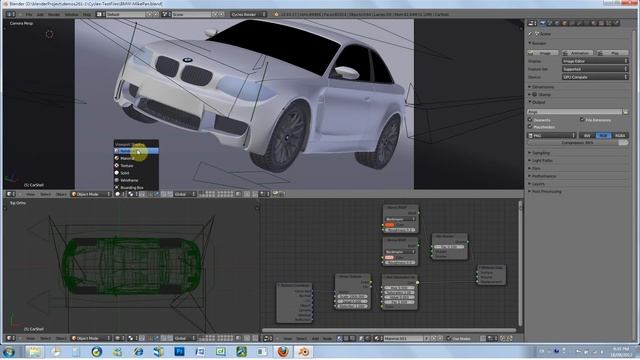
Task: Click the node editor horizontal scrollbar
Action: pyautogui.click(x=389, y=330)
